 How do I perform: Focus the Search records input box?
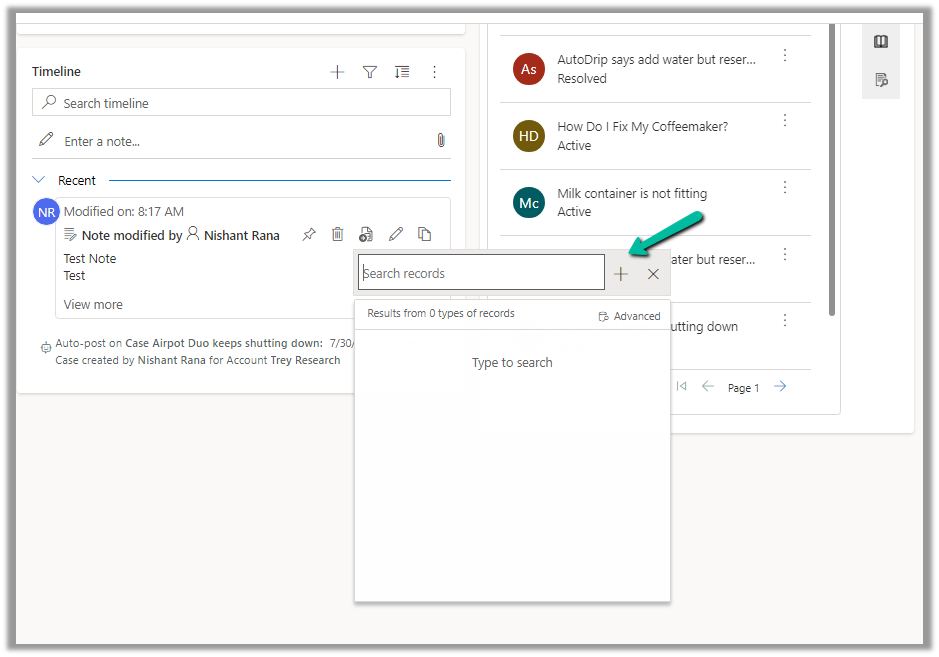[481, 273]
